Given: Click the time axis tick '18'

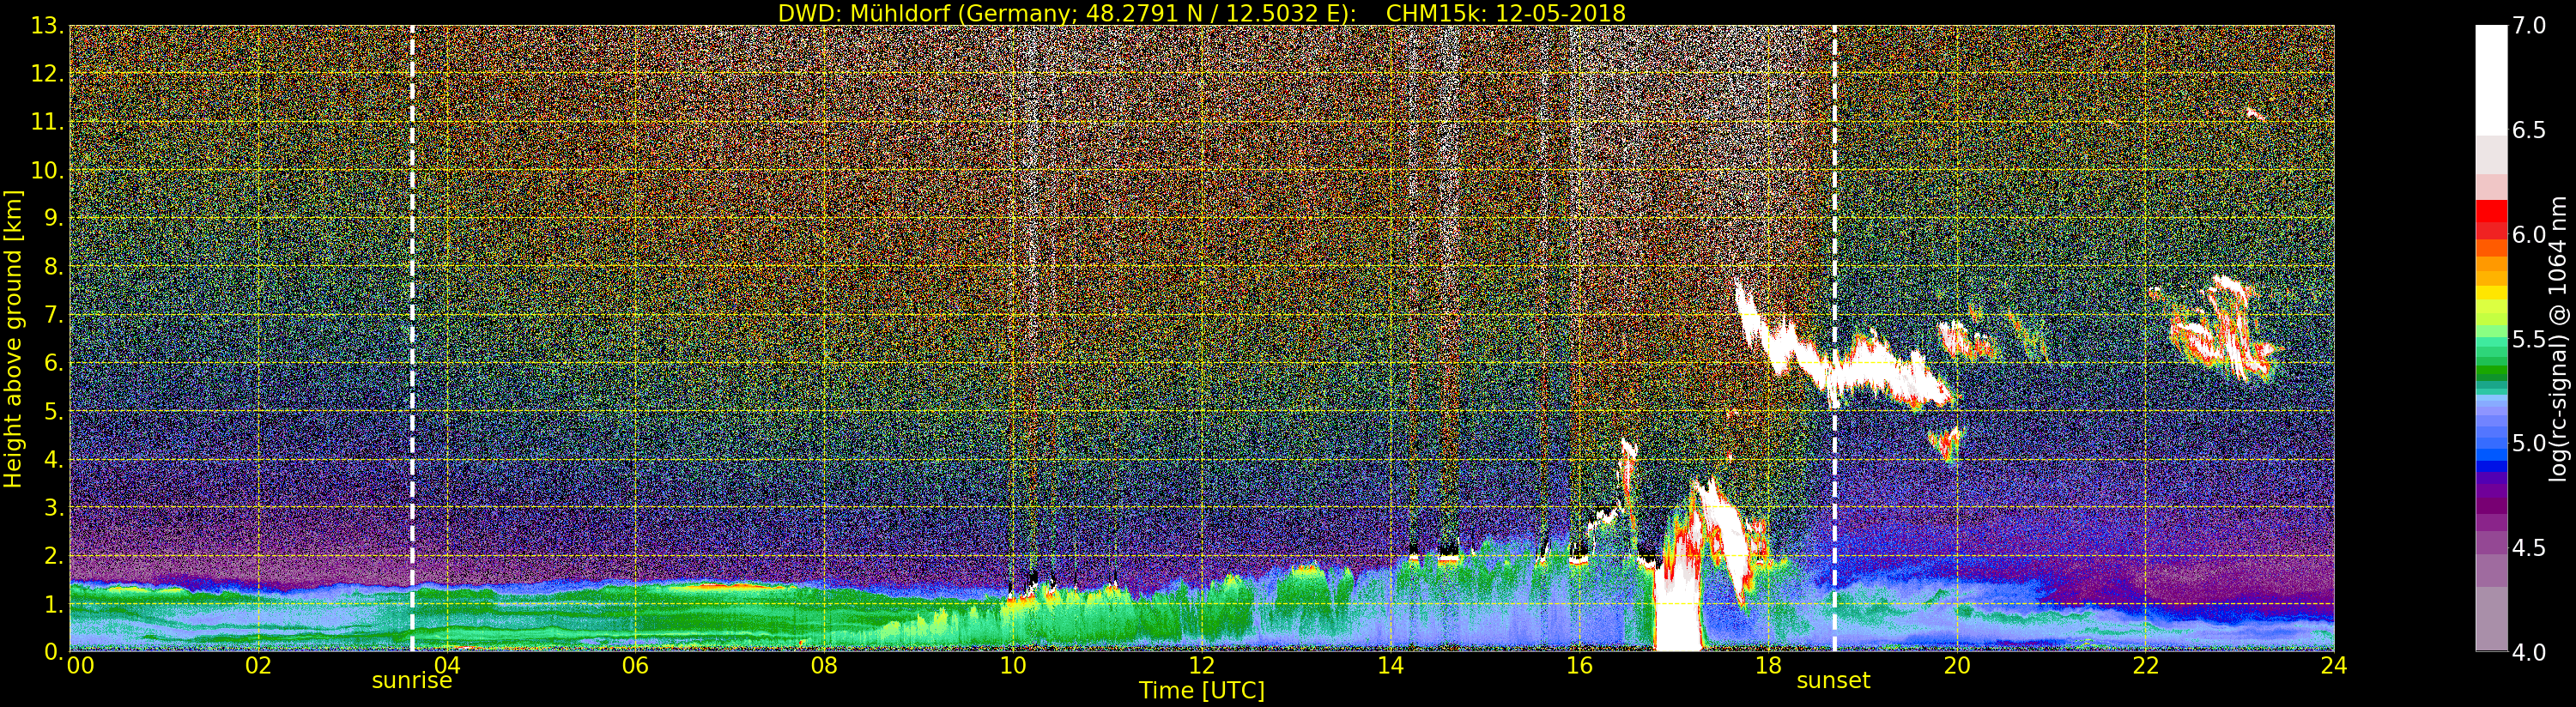Looking at the screenshot, I should (1768, 666).
